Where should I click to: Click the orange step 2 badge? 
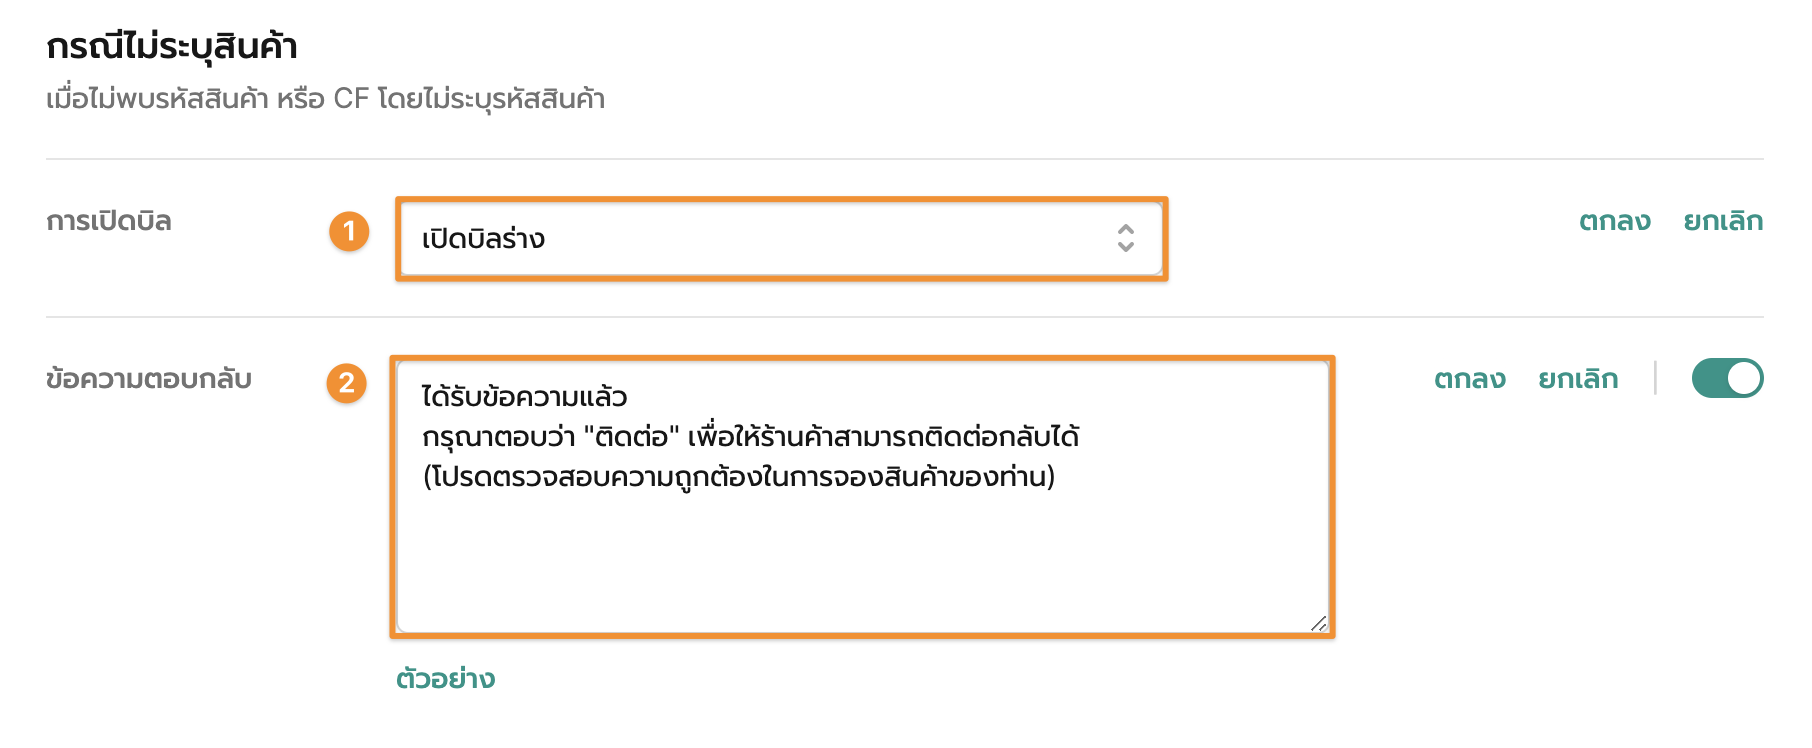pos(347,382)
